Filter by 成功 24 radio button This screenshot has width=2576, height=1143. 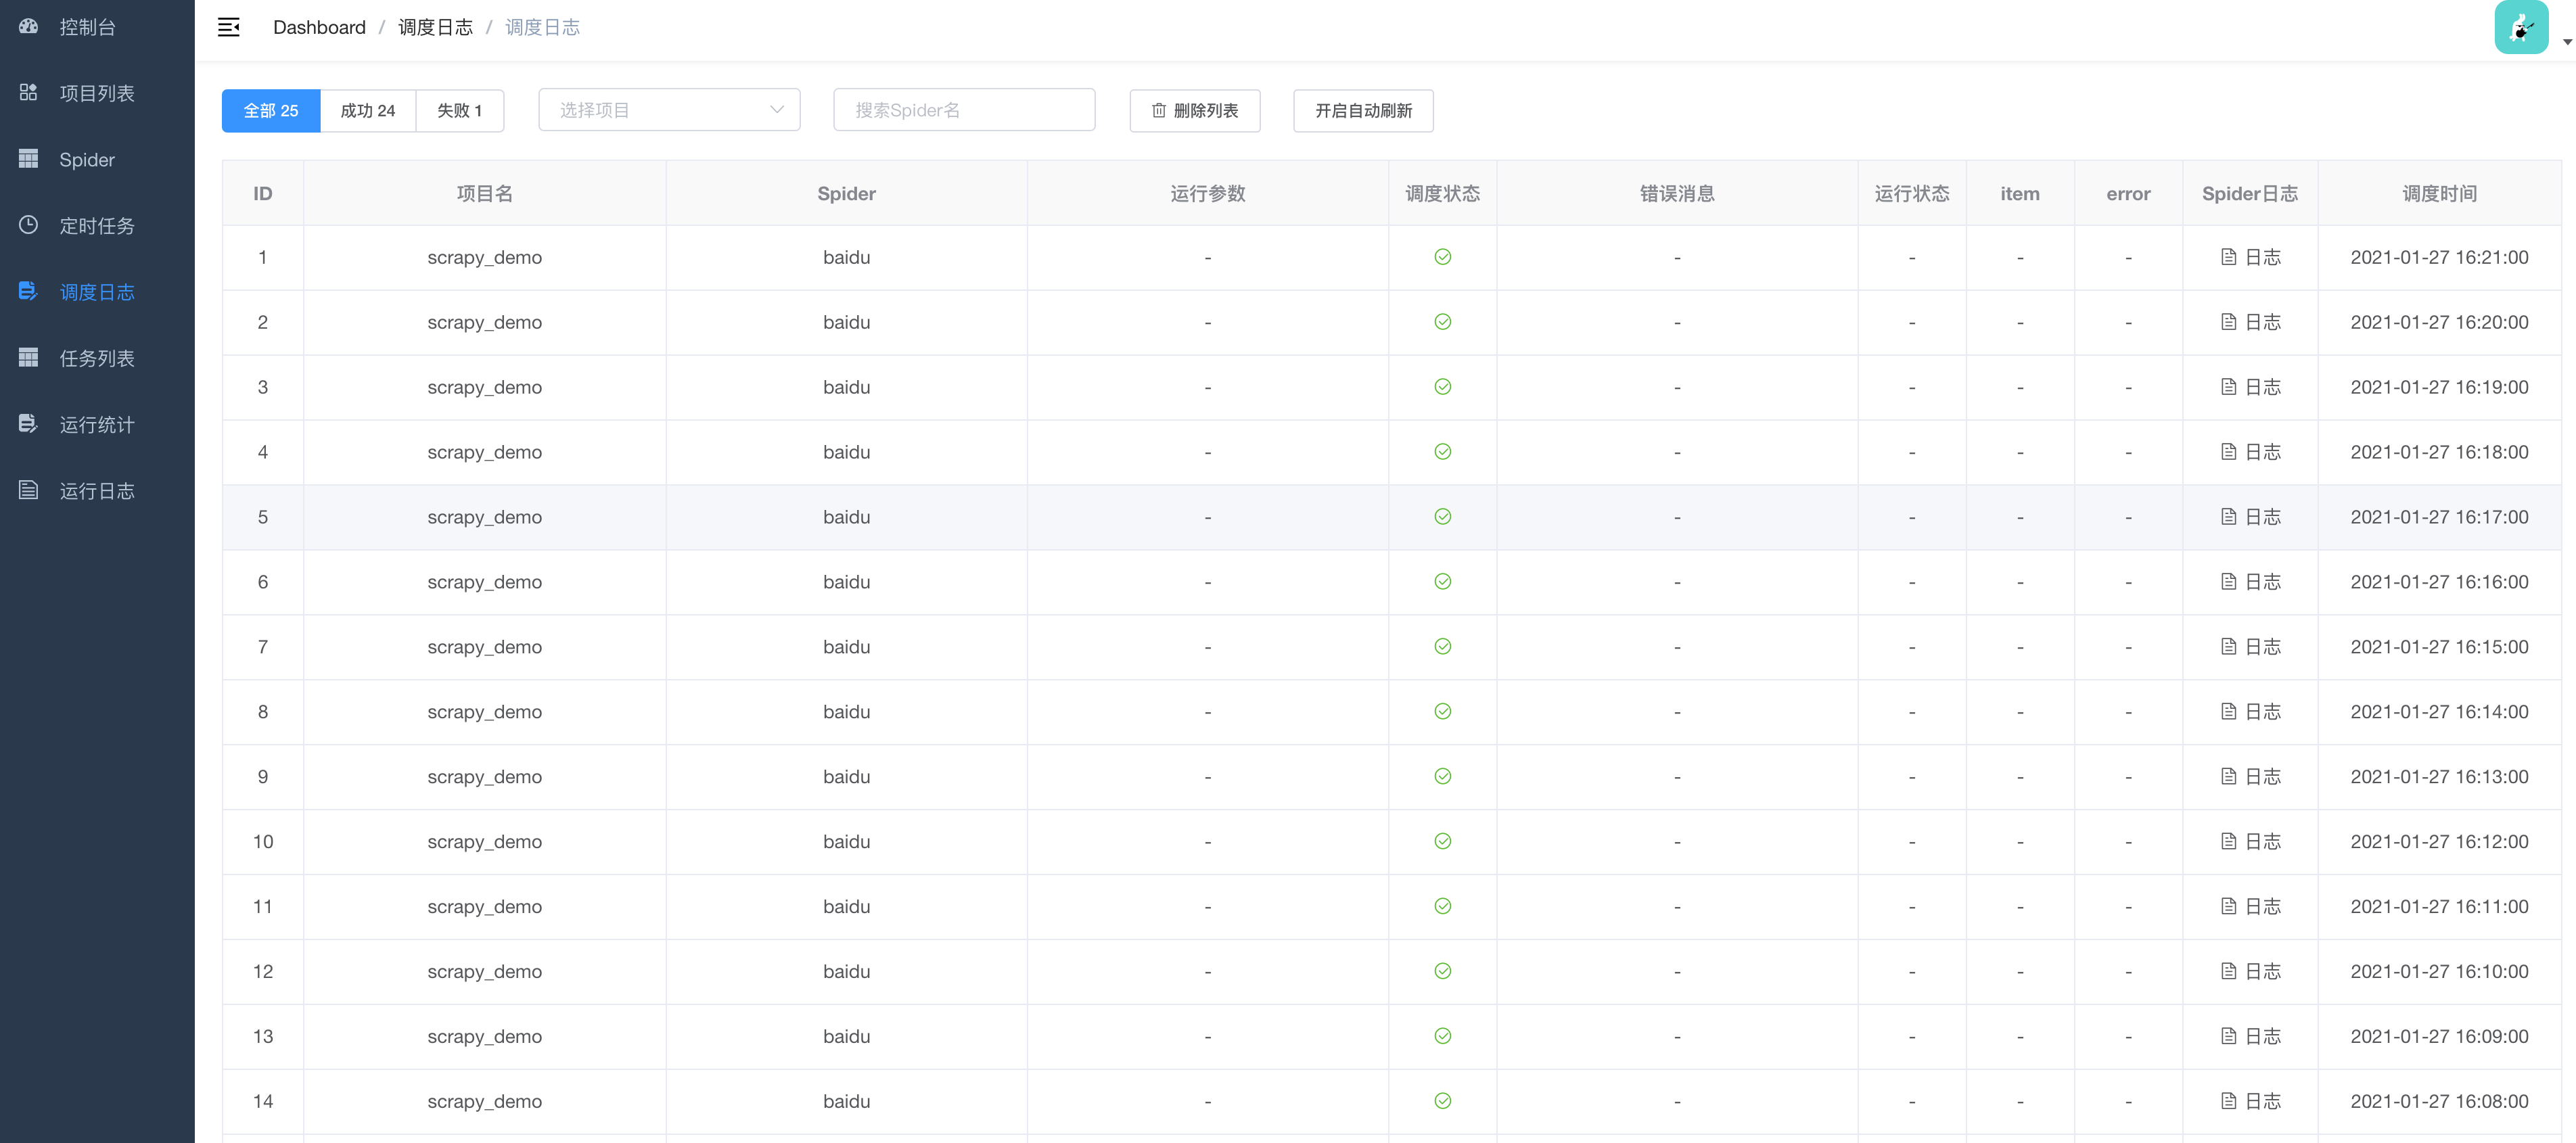click(368, 110)
